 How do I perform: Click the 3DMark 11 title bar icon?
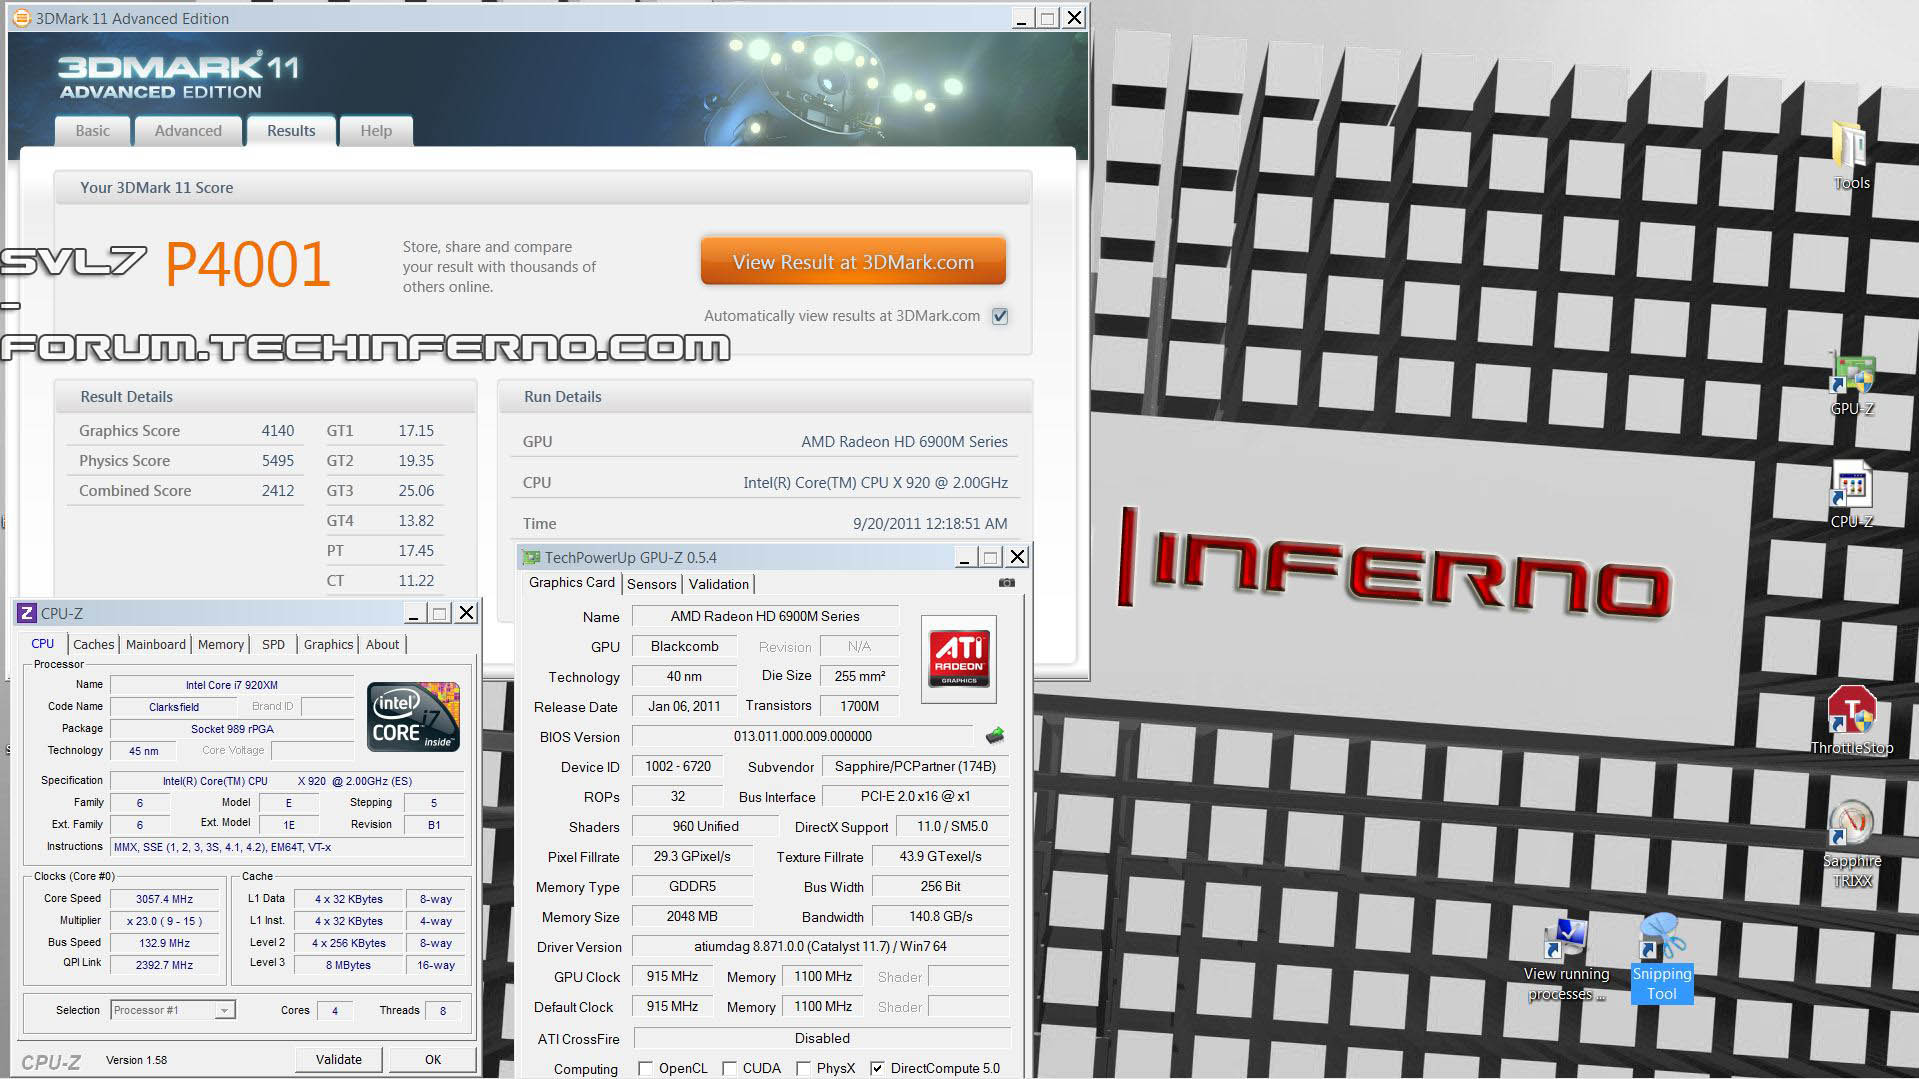click(x=21, y=18)
